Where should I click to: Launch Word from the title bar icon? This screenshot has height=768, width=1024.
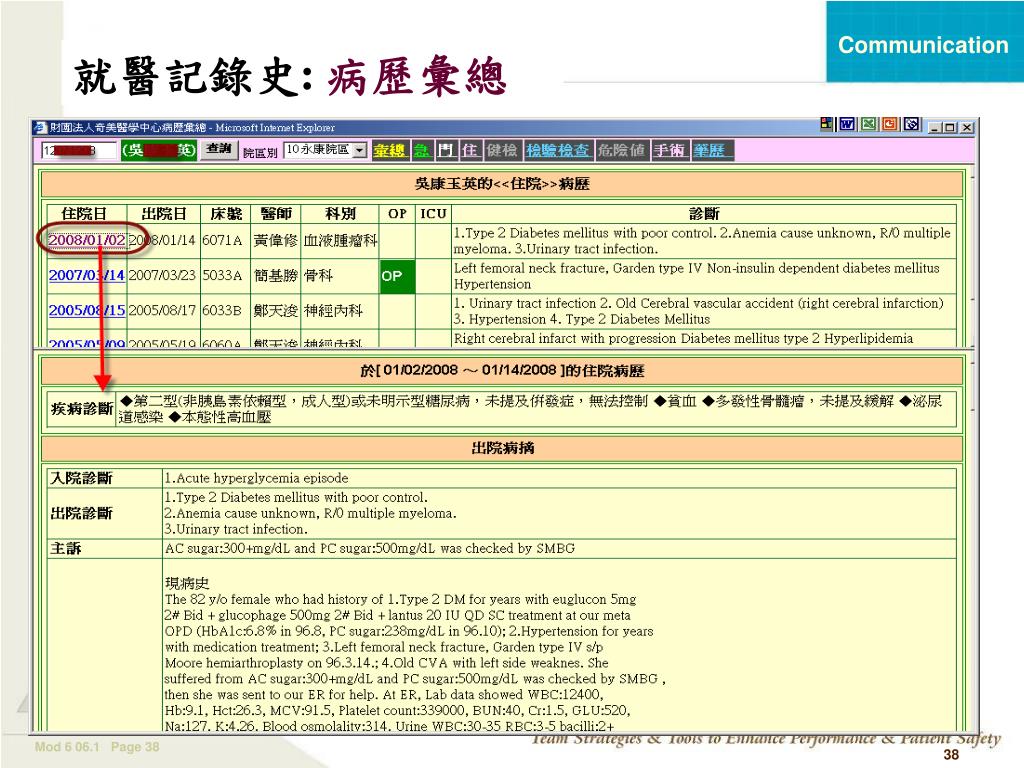(848, 124)
